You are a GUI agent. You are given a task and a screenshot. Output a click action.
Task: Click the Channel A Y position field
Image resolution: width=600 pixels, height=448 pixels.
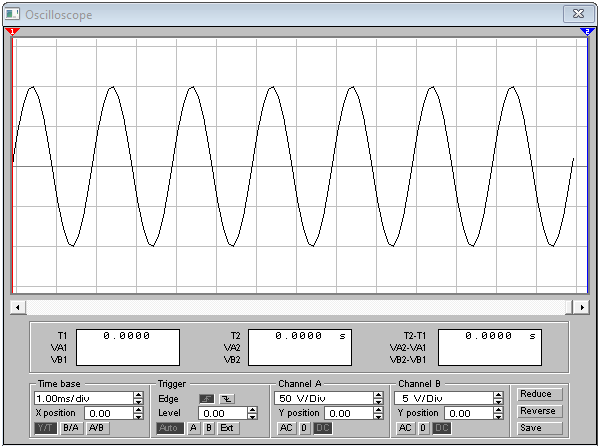pos(349,413)
